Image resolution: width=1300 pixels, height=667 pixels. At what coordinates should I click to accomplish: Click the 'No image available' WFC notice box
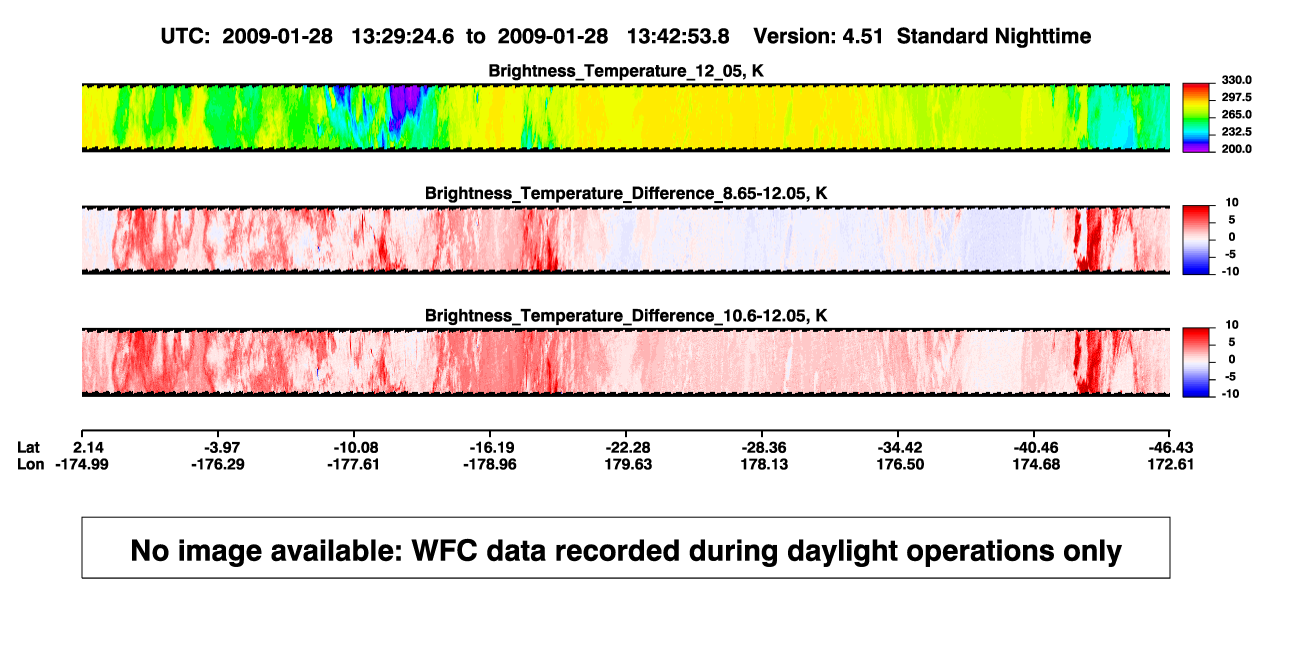626,548
